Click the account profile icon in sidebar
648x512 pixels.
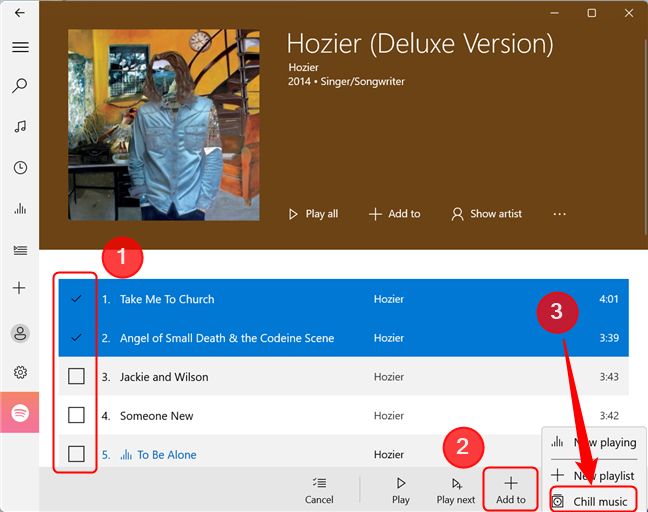(x=20, y=333)
